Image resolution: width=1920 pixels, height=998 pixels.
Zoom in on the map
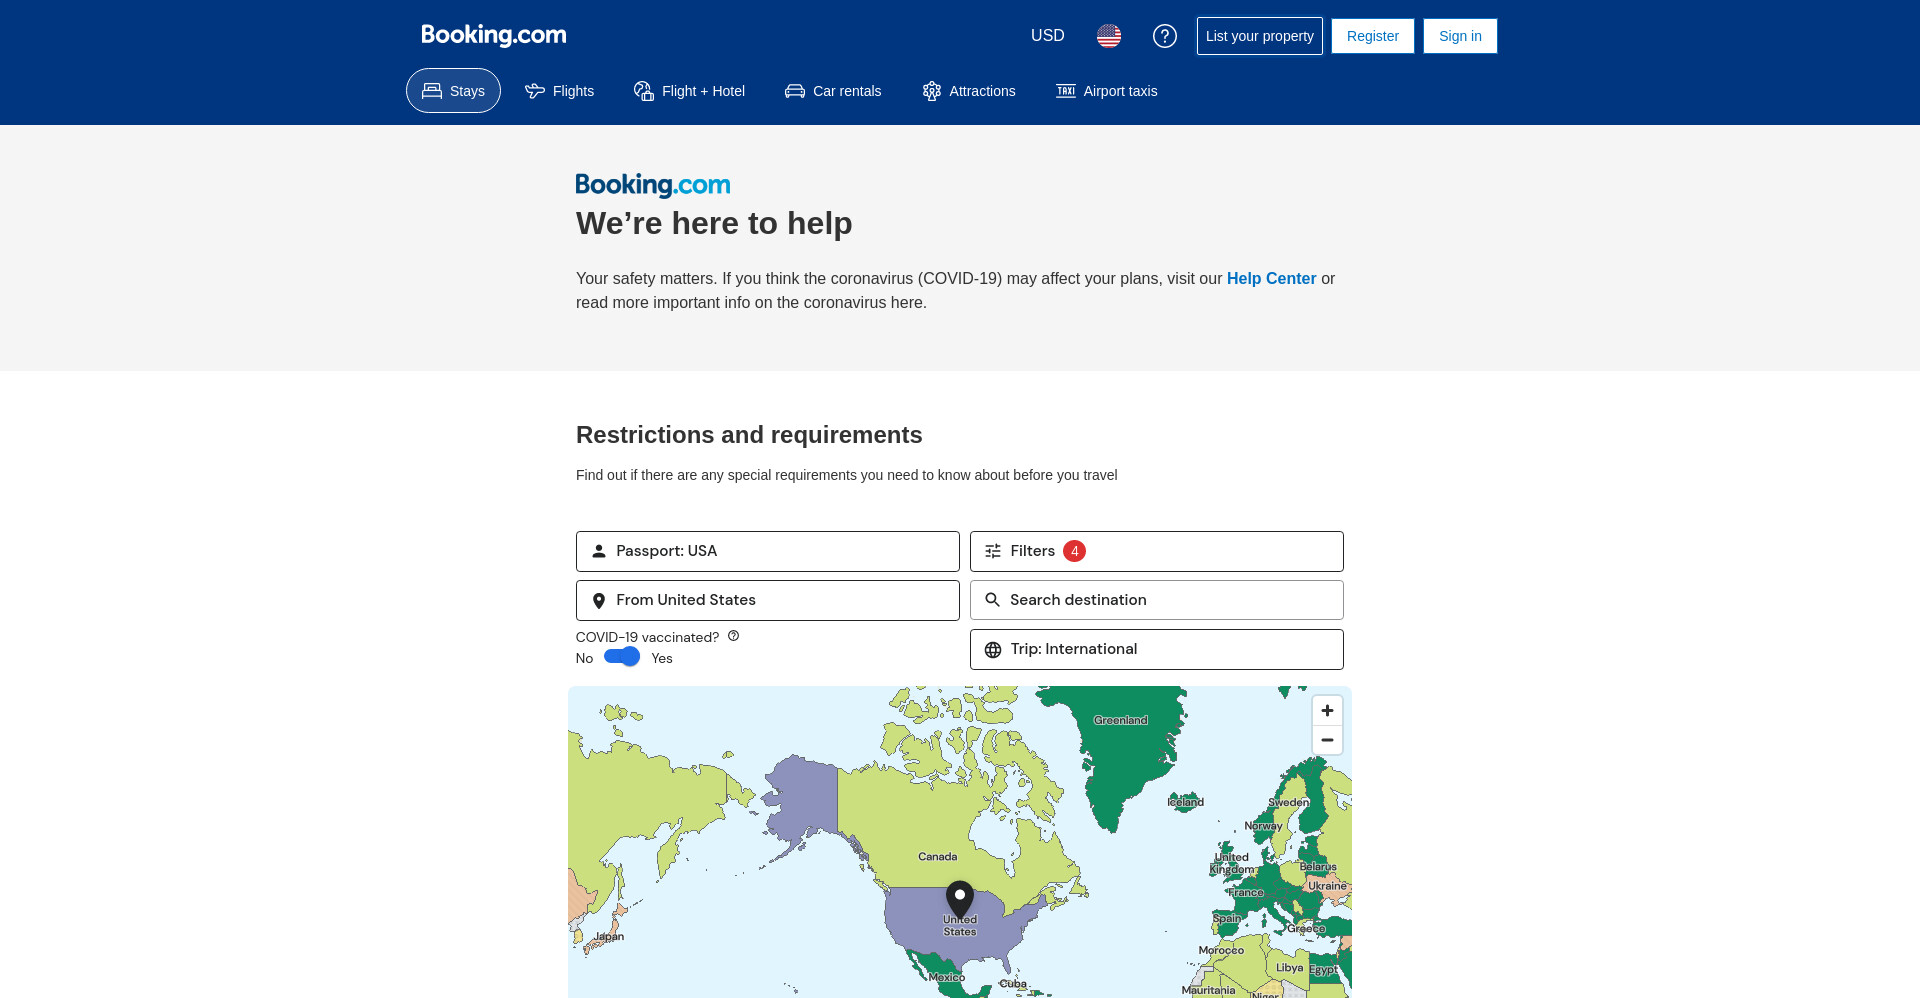point(1327,710)
